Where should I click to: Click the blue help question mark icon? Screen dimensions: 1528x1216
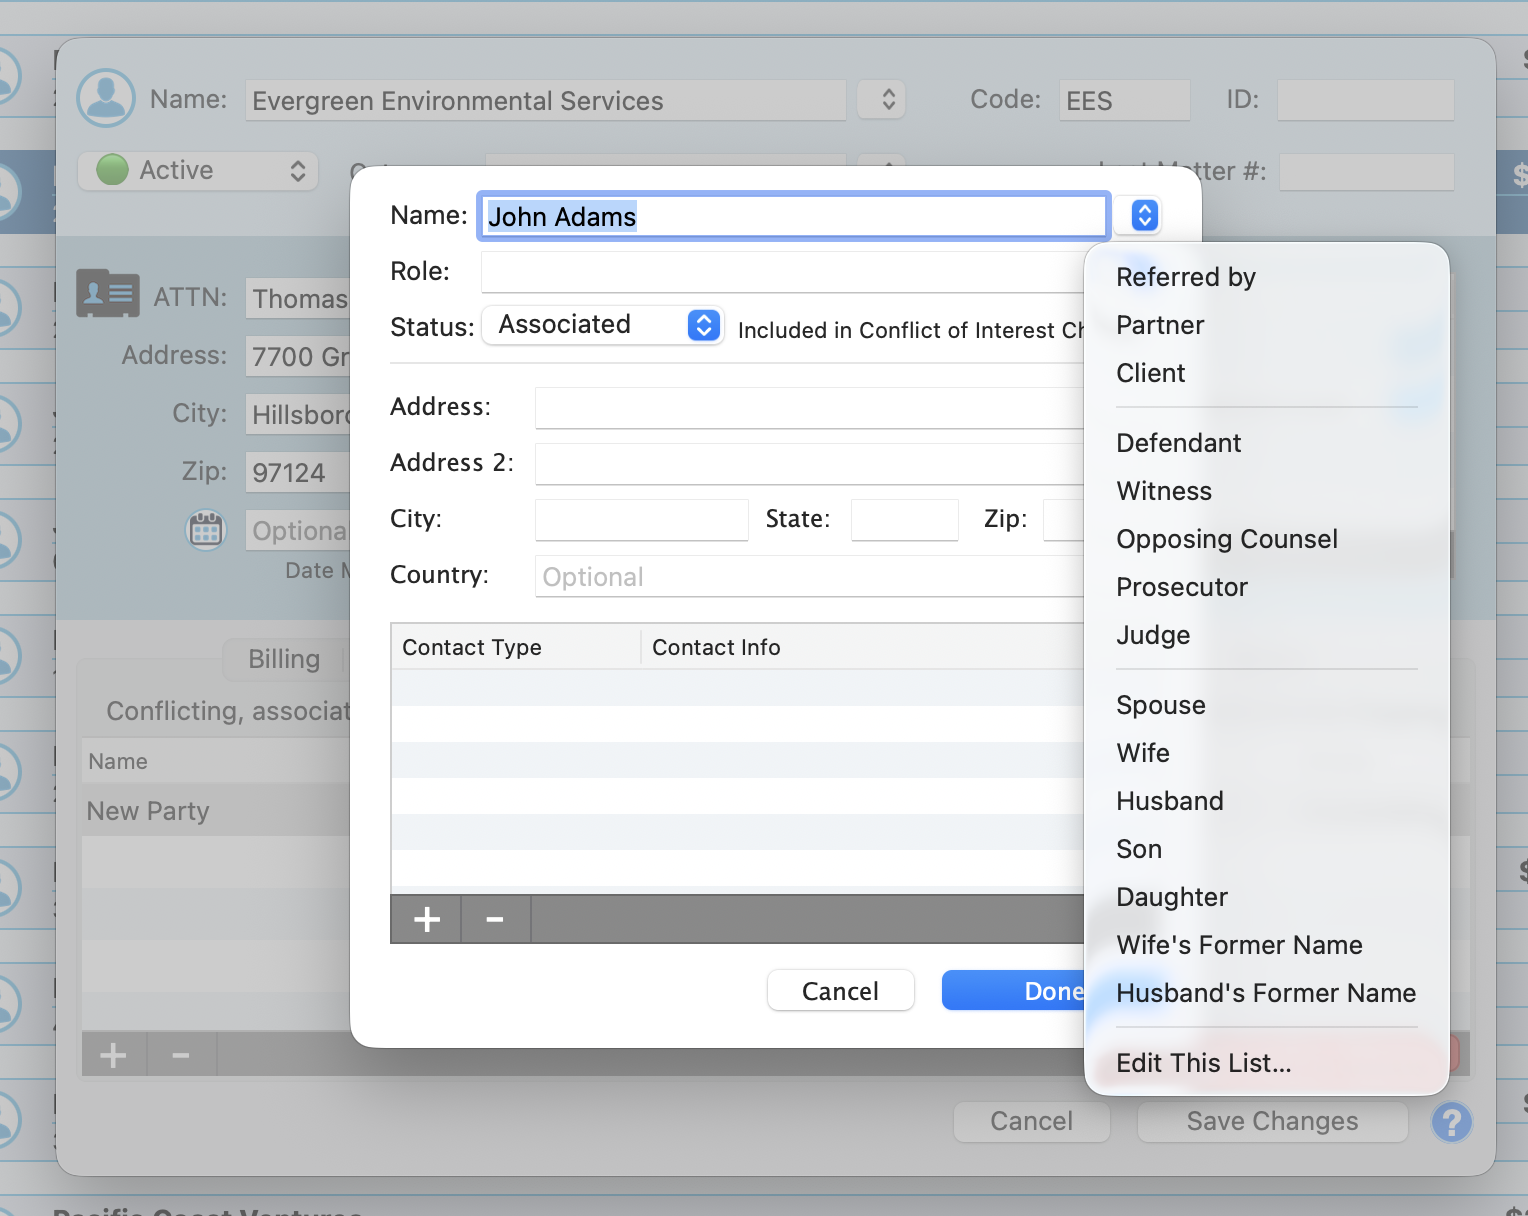[x=1452, y=1122]
